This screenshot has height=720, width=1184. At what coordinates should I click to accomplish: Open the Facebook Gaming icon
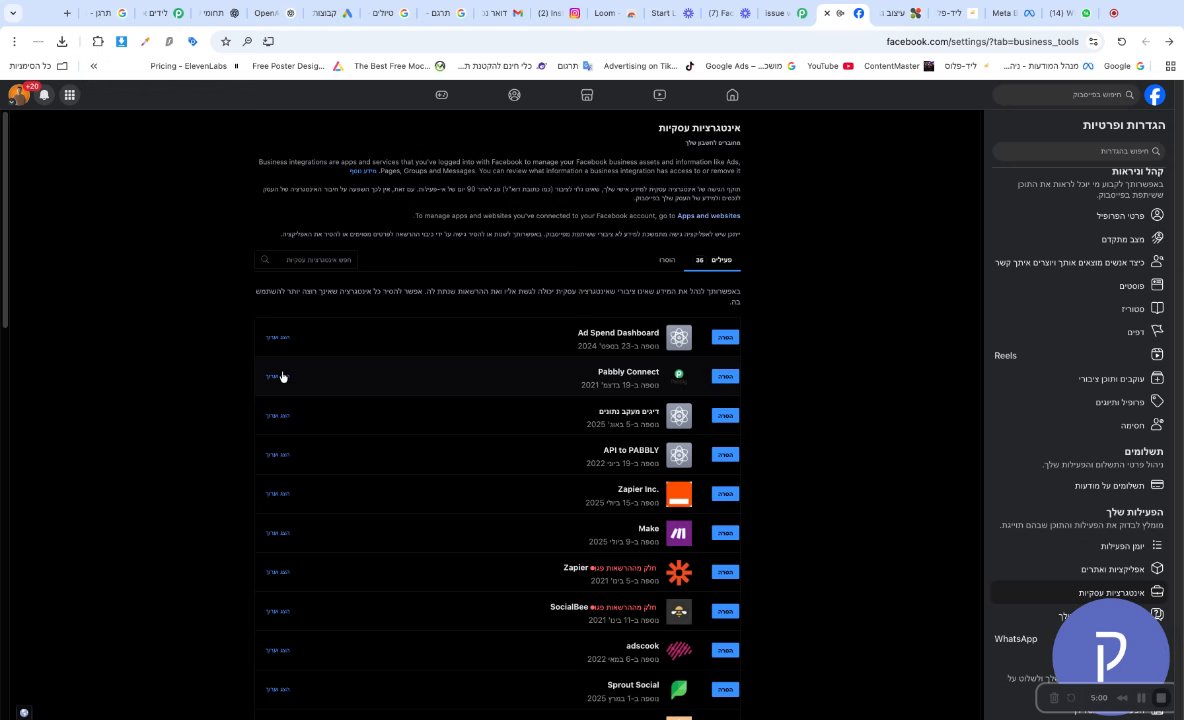[x=442, y=95]
